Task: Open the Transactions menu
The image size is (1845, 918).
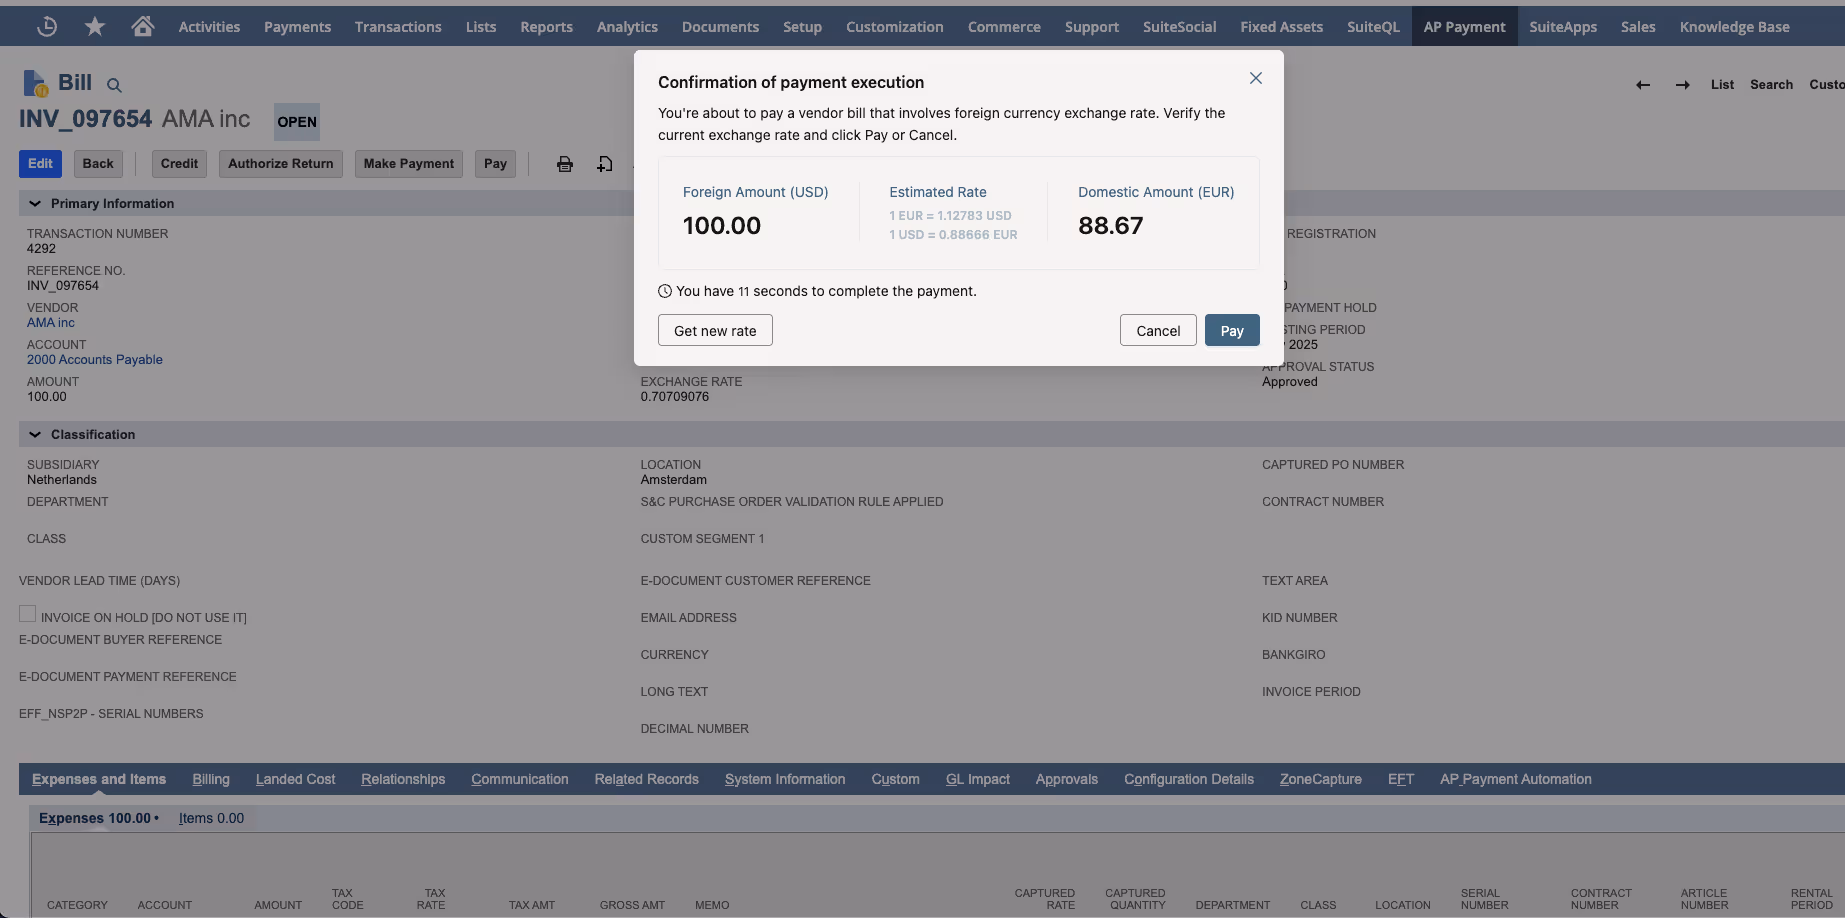Action: [x=397, y=26]
